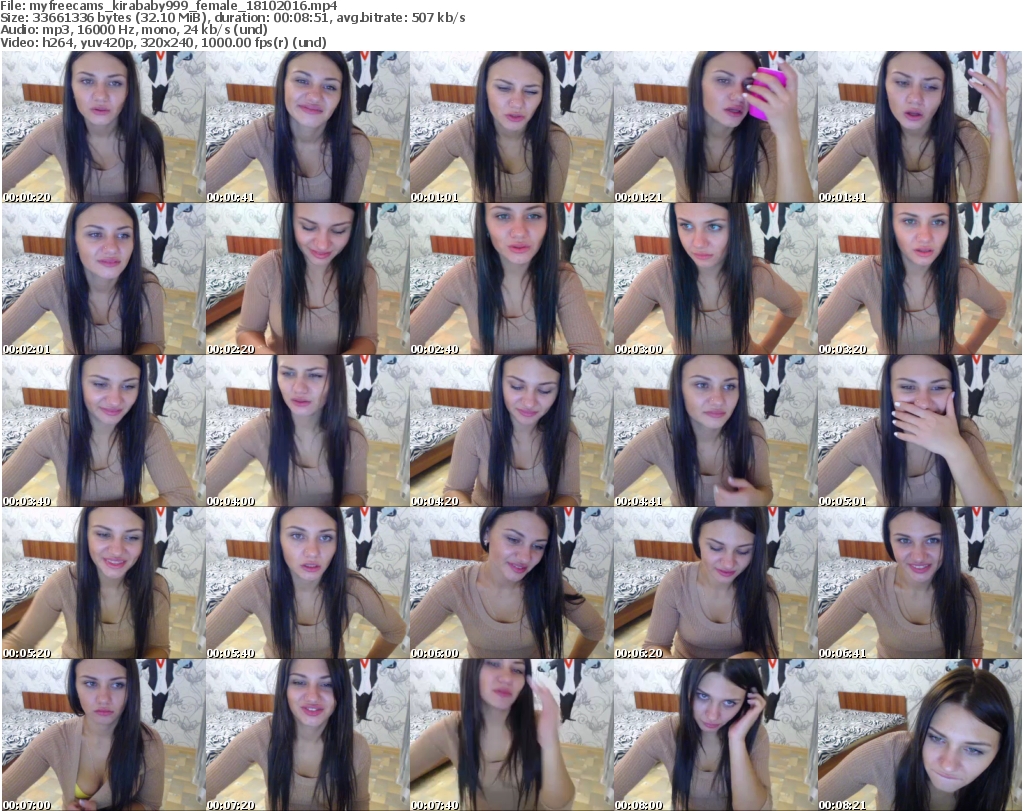Viewport: 1024px width, 811px height.
Task: Select the frame thumbnail stamped 00:03:00
Action: 716,279
